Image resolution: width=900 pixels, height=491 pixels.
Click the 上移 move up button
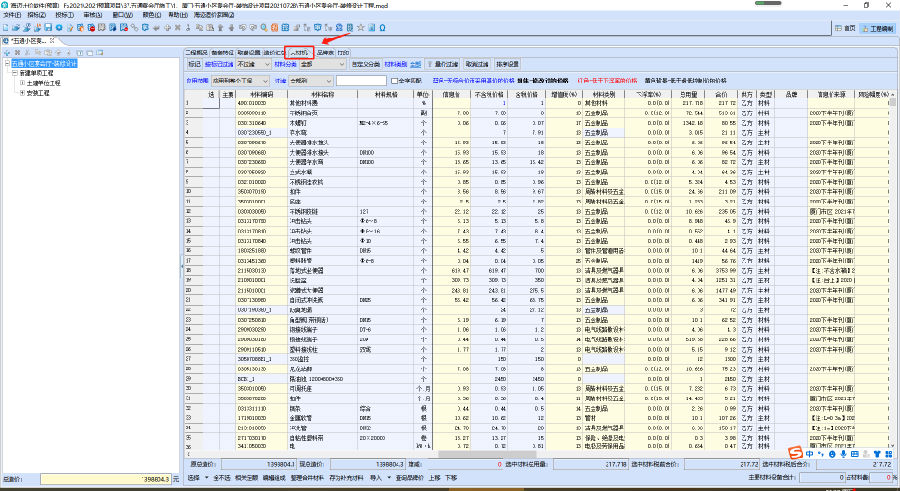[x=434, y=478]
